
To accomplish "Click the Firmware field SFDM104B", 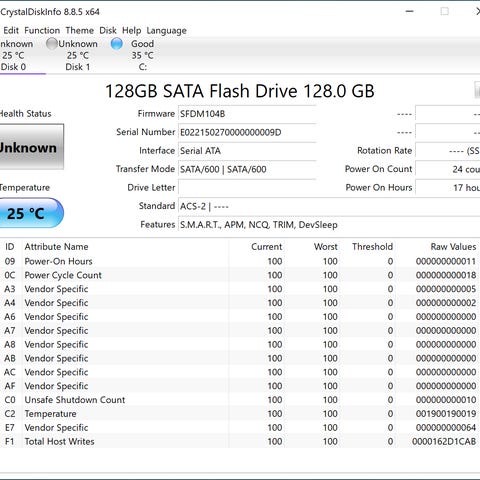I will 247,114.
